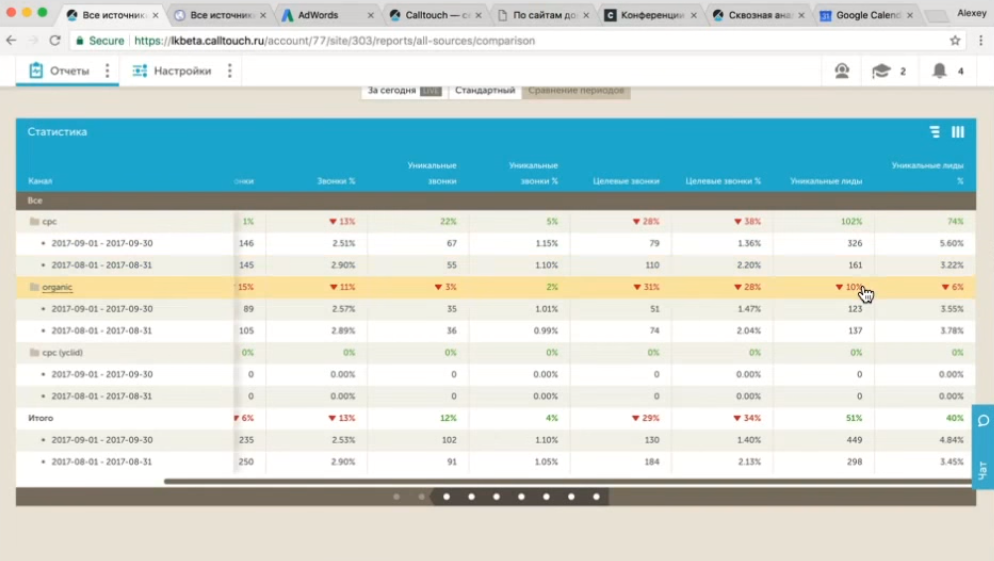The width and height of the screenshot is (994, 561).
Task: Click the Итого totals row label
Action: [x=41, y=418]
